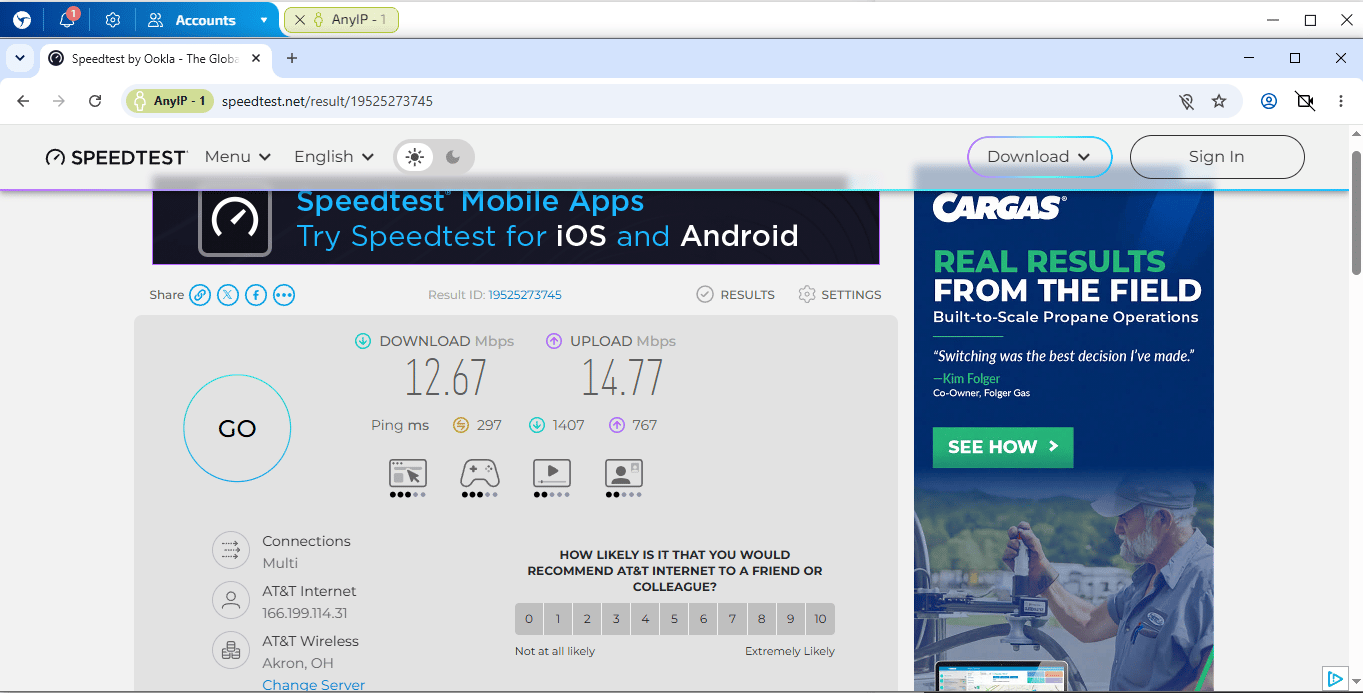Close the Speedtest by Ookla tab
This screenshot has height=693, width=1363.
[x=256, y=59]
